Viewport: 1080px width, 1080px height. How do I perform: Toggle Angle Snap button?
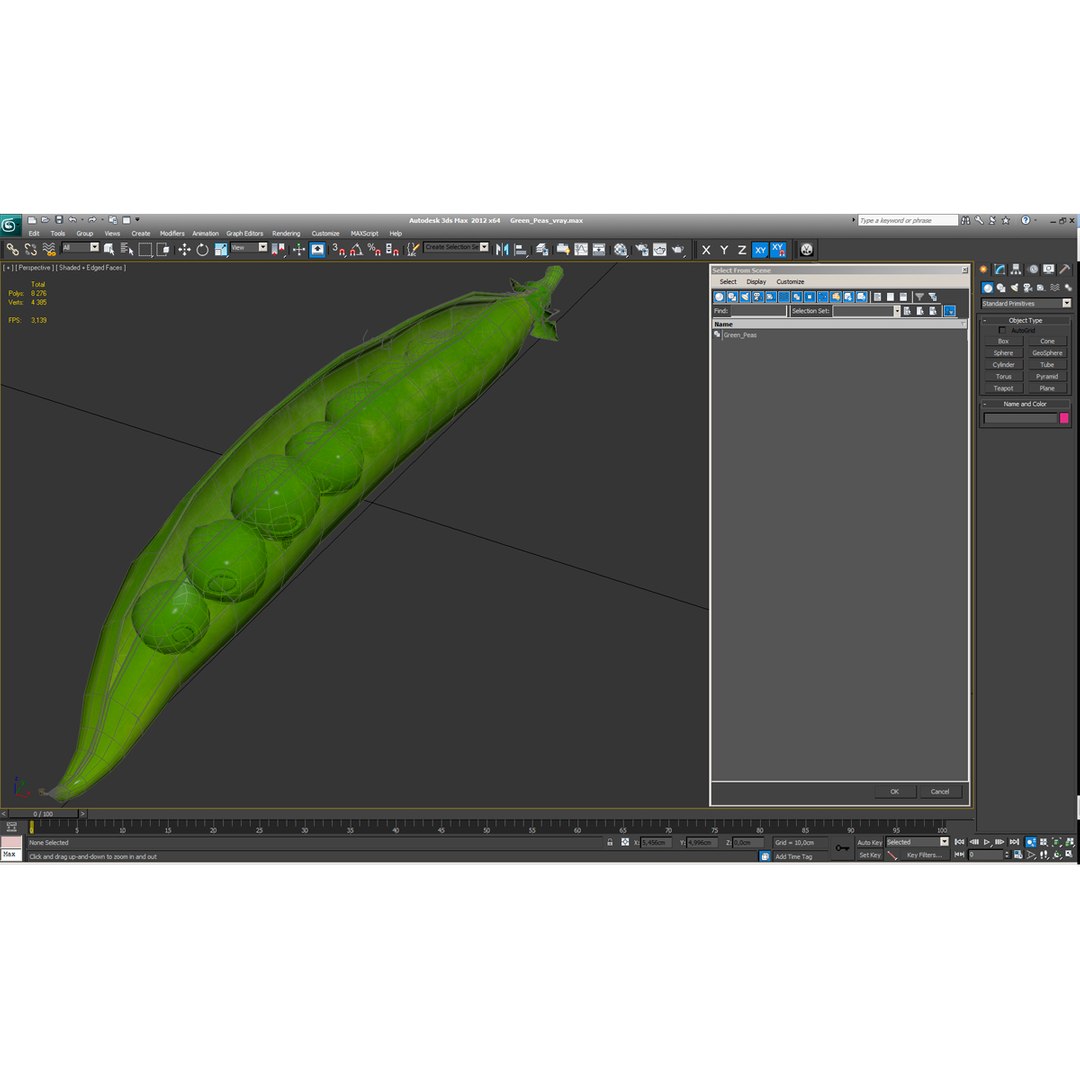point(356,249)
